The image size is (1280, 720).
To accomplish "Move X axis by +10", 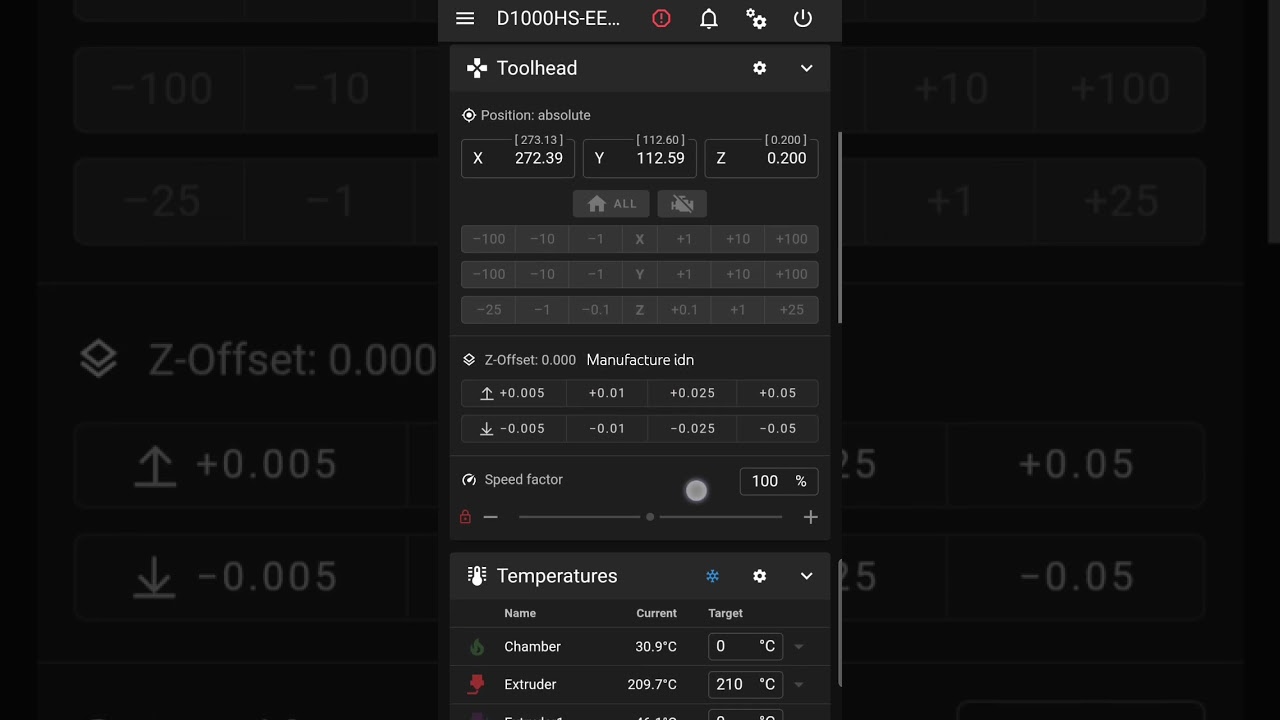I will (738, 239).
